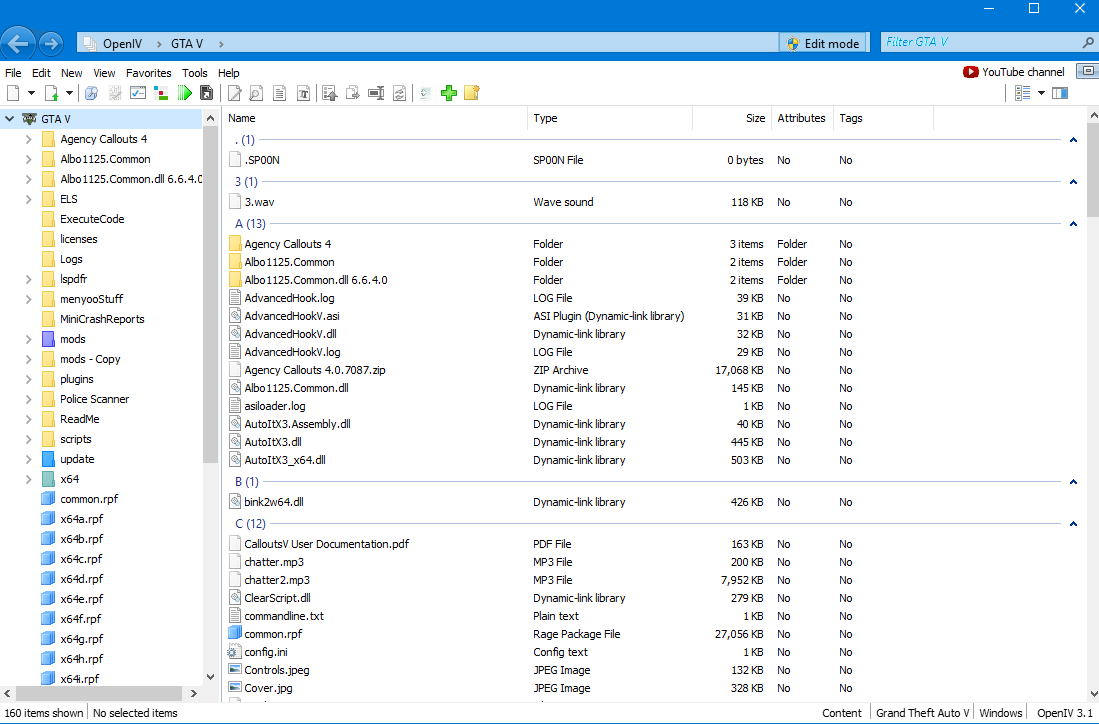Sort by the Size column header

point(732,118)
